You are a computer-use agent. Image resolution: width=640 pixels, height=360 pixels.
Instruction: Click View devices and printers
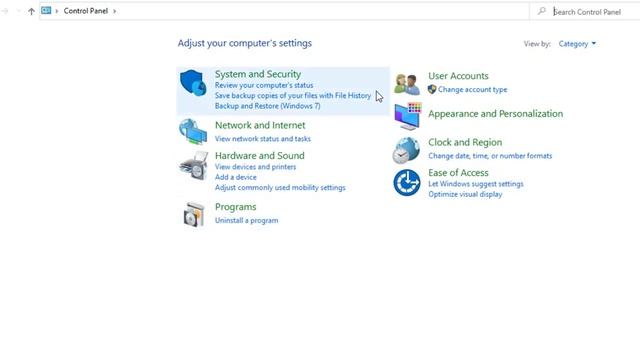(255, 167)
